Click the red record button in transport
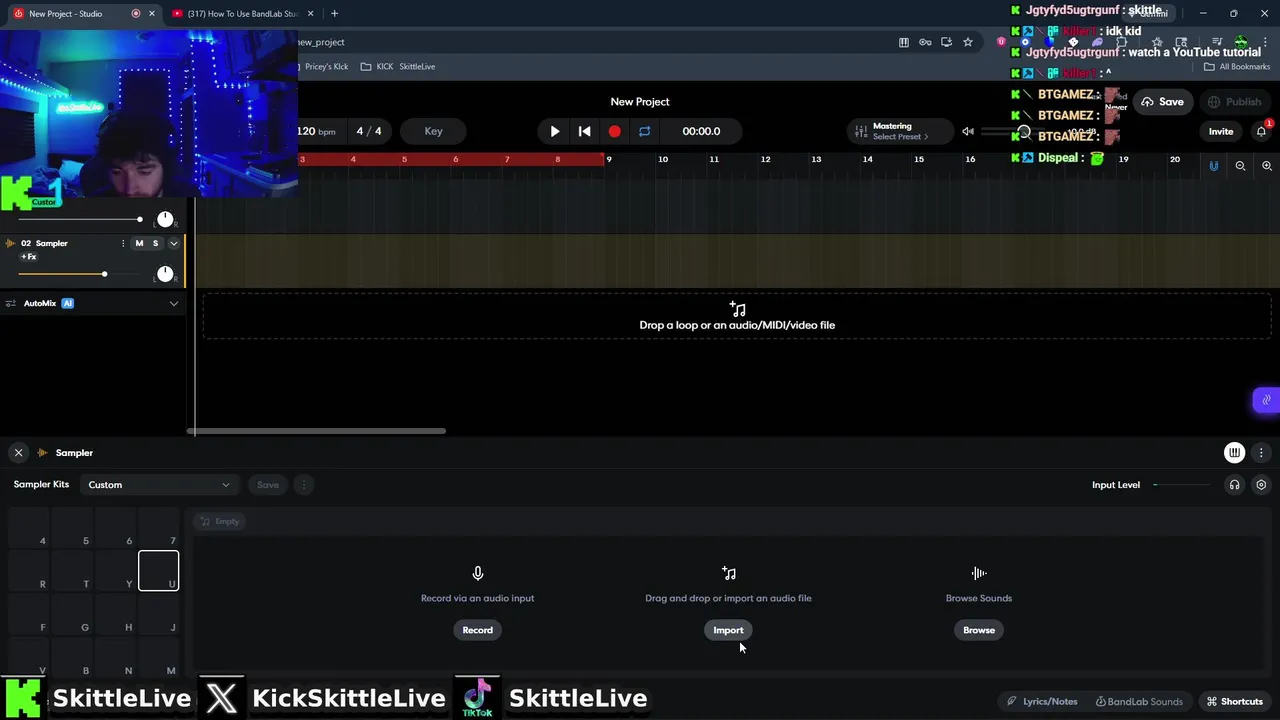 (x=614, y=131)
